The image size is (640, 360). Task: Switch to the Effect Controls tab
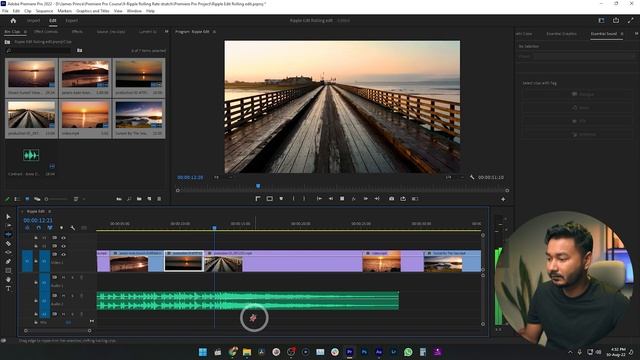point(46,31)
